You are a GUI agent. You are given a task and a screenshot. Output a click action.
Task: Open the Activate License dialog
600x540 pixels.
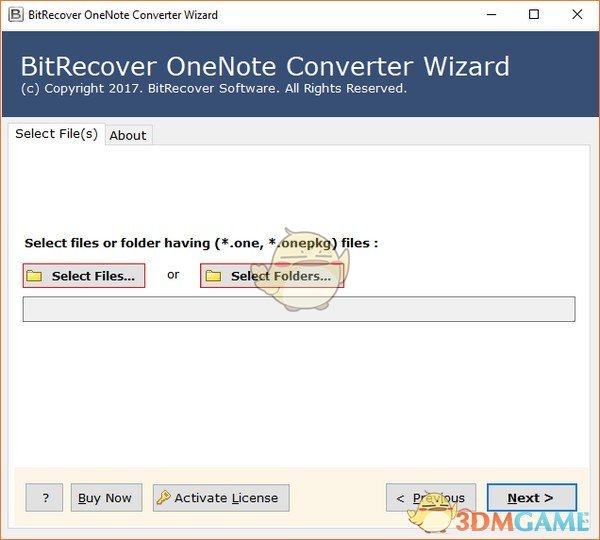click(x=221, y=498)
